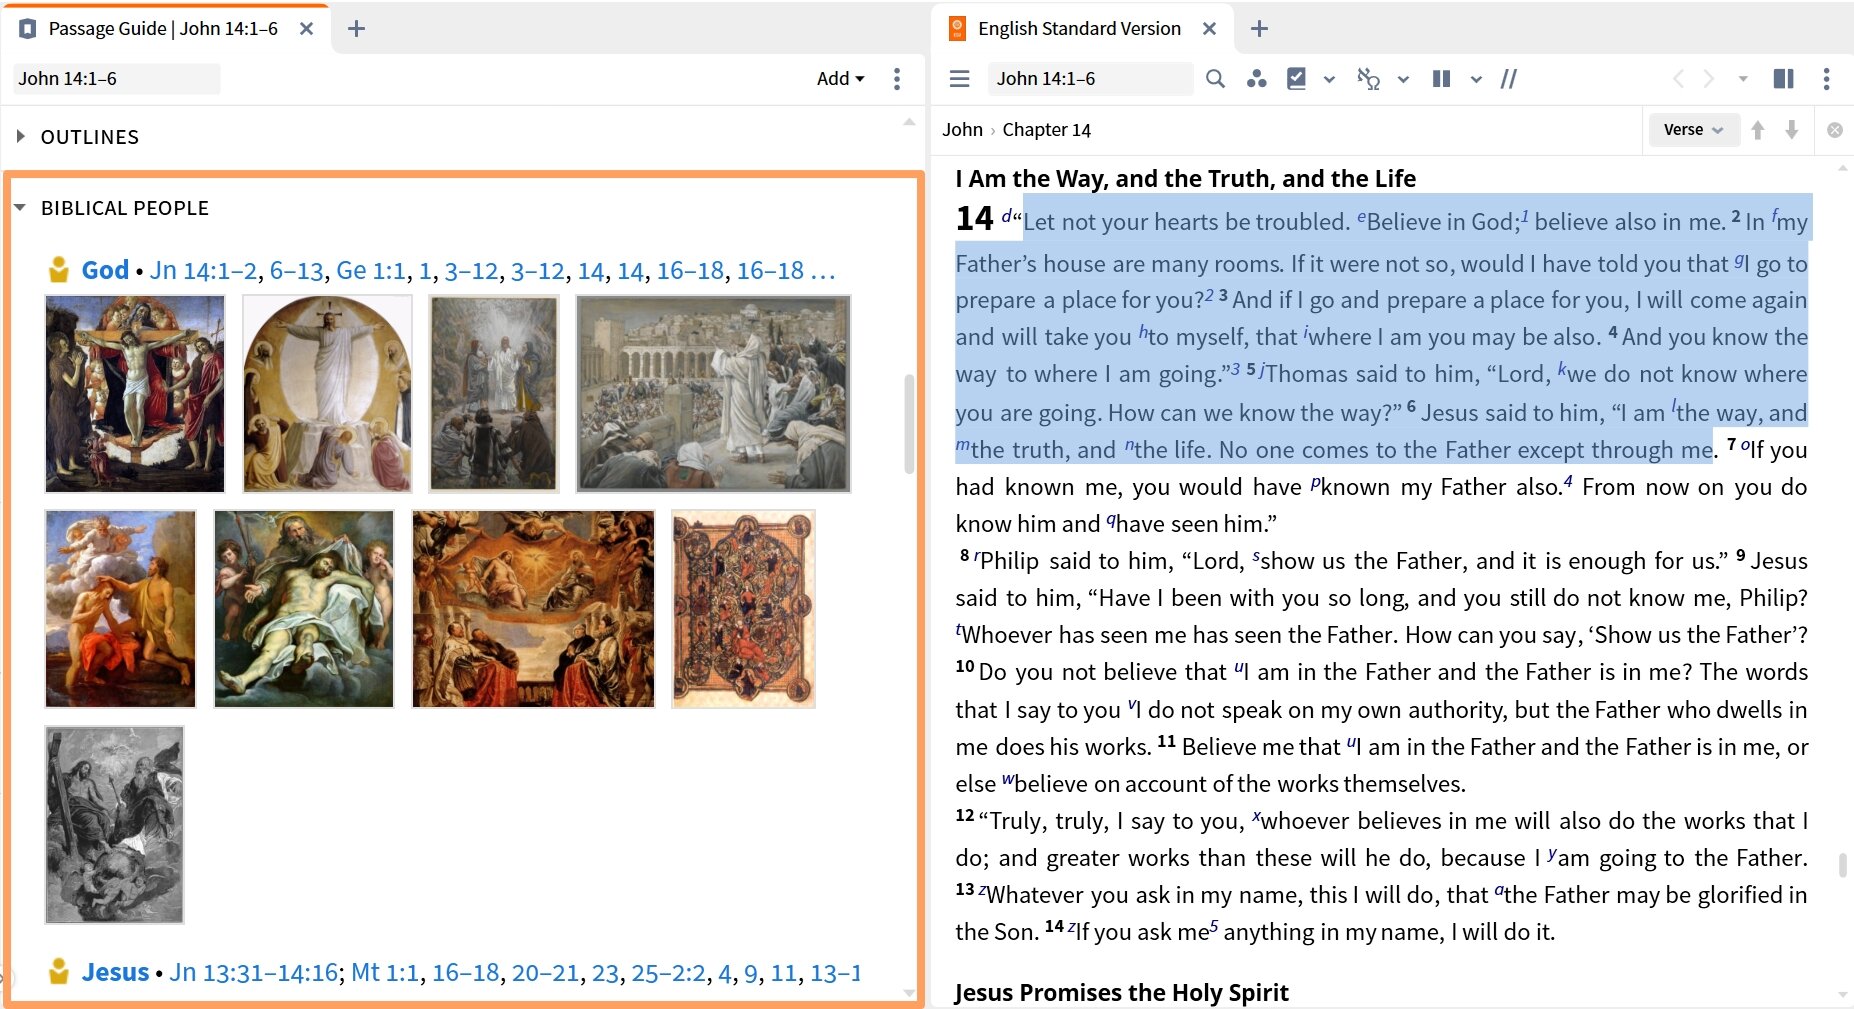Click the Passage Guide vertical scrollbar
Image resolution: width=1854 pixels, height=1009 pixels.
click(909, 424)
